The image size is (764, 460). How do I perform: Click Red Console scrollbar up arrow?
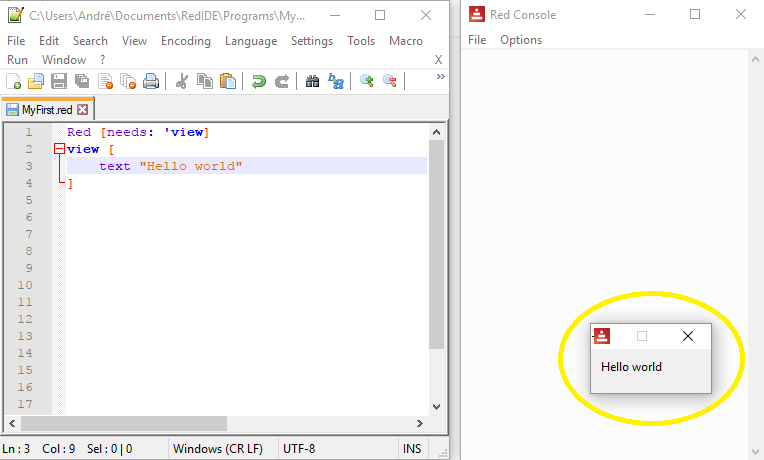(x=755, y=59)
